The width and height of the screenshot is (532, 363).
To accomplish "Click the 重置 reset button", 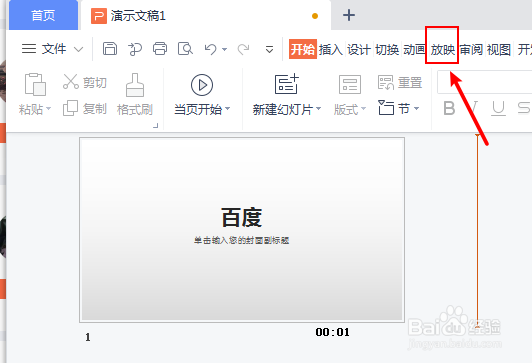I will point(400,82).
